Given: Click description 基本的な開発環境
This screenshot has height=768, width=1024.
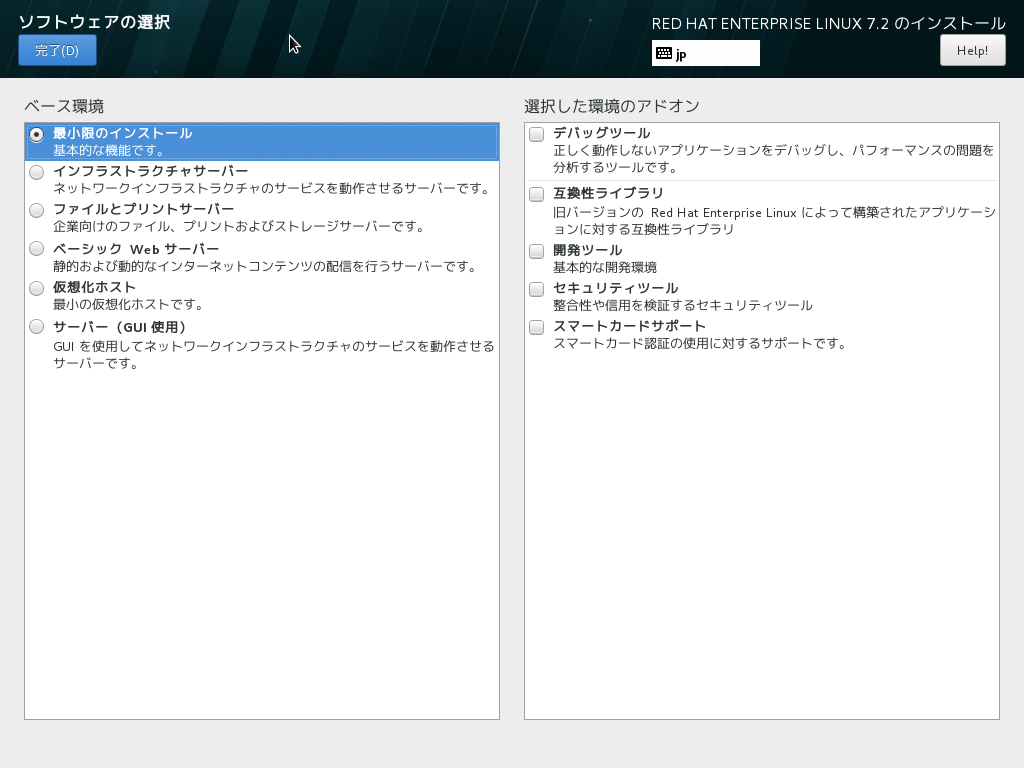Looking at the screenshot, I should 605,268.
